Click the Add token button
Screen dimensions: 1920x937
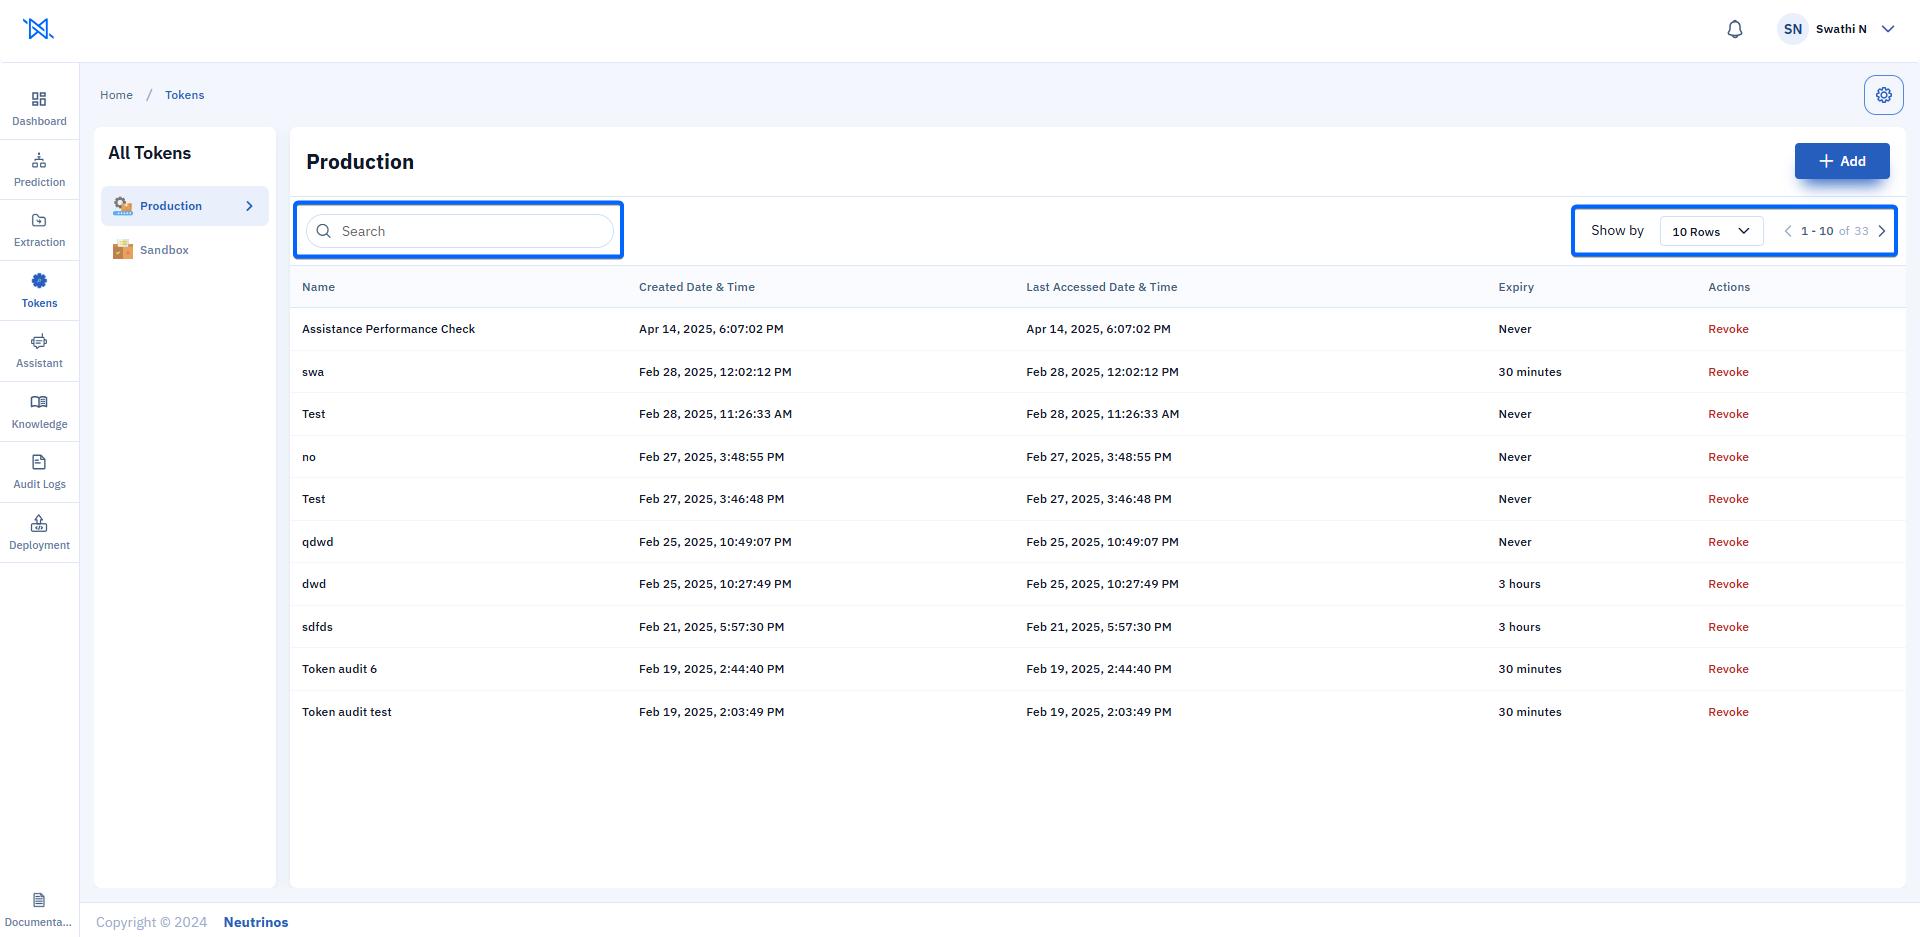[x=1842, y=161]
